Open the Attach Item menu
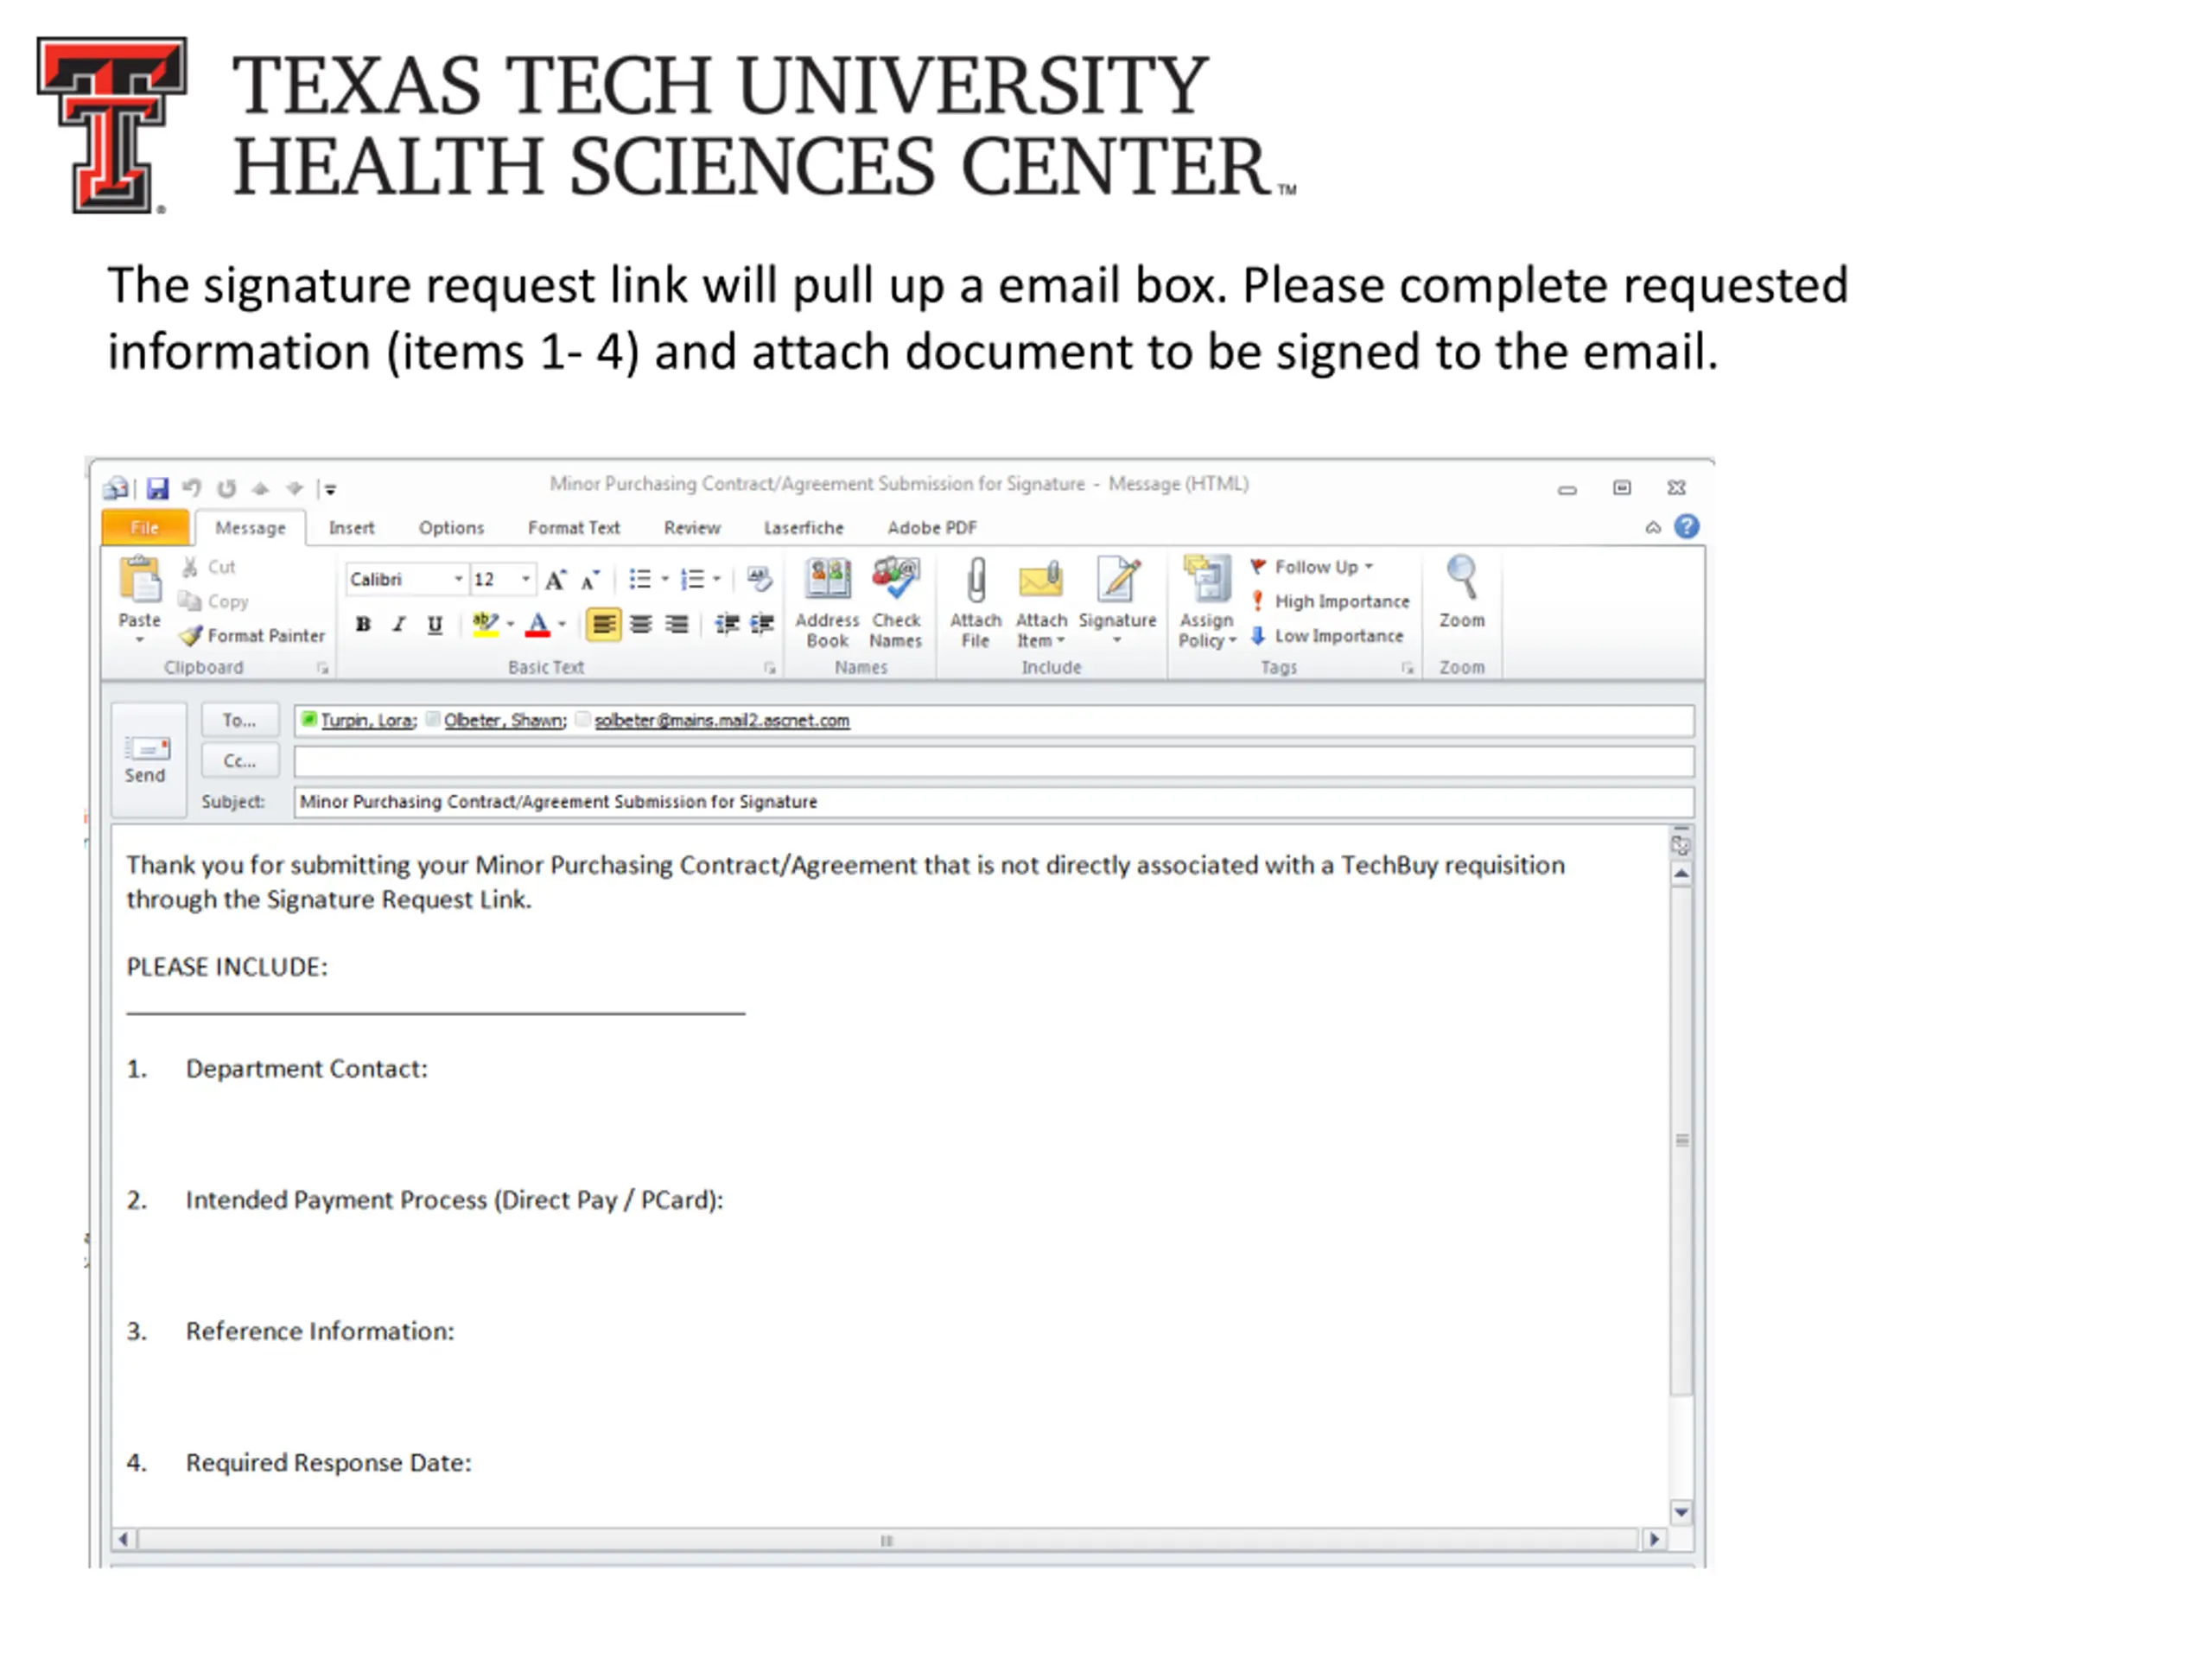Image resolution: width=2212 pixels, height=1659 pixels. pyautogui.click(x=1041, y=604)
